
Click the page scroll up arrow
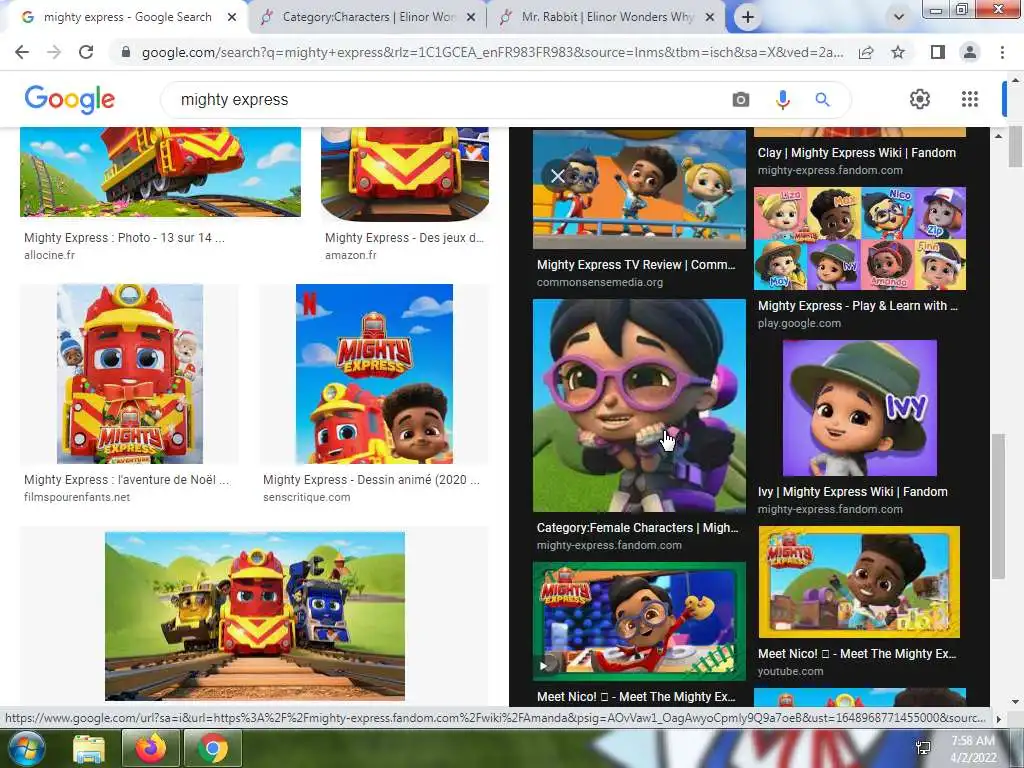1016,80
